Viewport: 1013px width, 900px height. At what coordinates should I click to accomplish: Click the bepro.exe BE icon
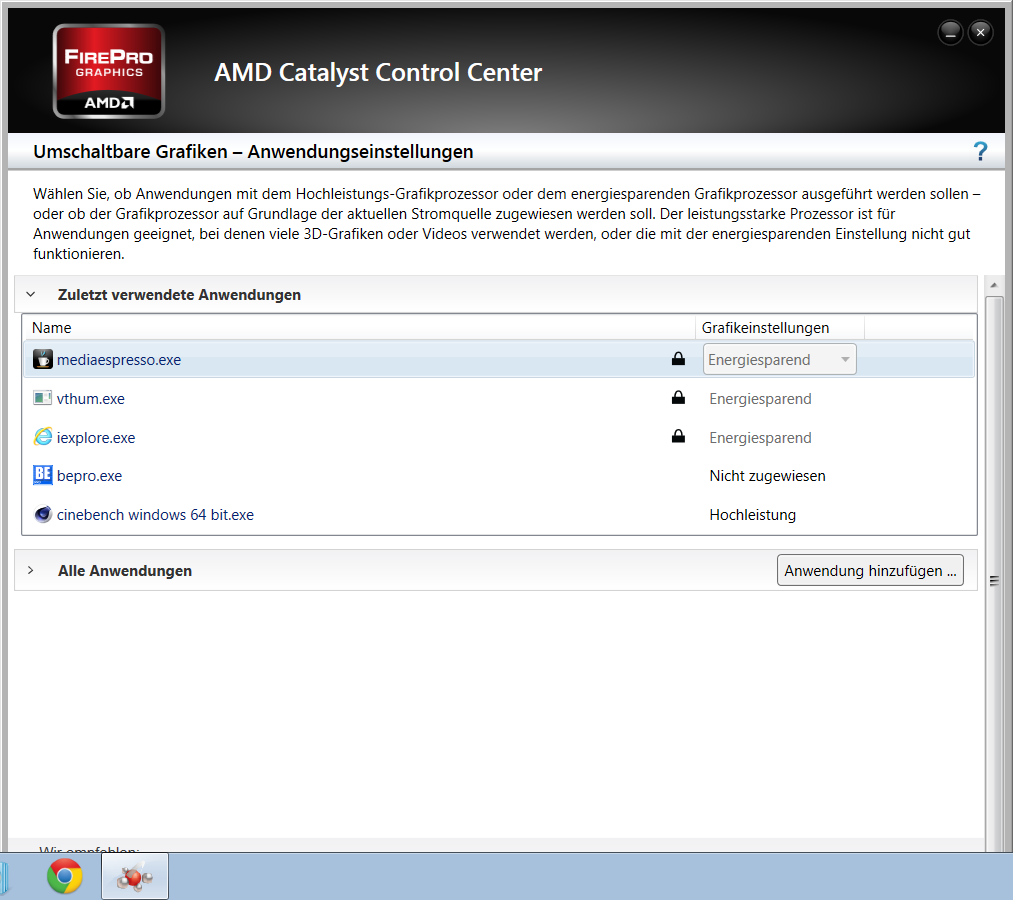(x=43, y=476)
